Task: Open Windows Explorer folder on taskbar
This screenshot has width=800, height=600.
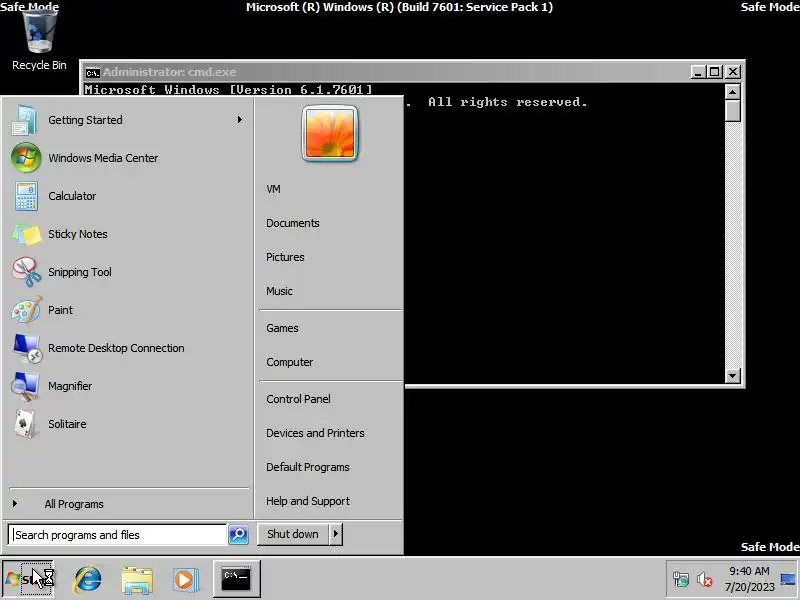Action: pyautogui.click(x=137, y=579)
